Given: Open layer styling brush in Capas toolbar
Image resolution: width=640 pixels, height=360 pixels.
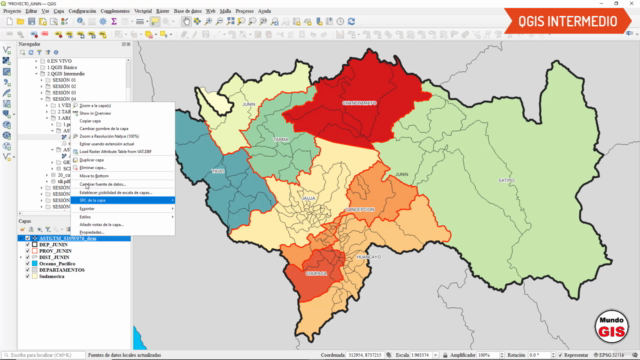Looking at the screenshot, I should (x=22, y=229).
